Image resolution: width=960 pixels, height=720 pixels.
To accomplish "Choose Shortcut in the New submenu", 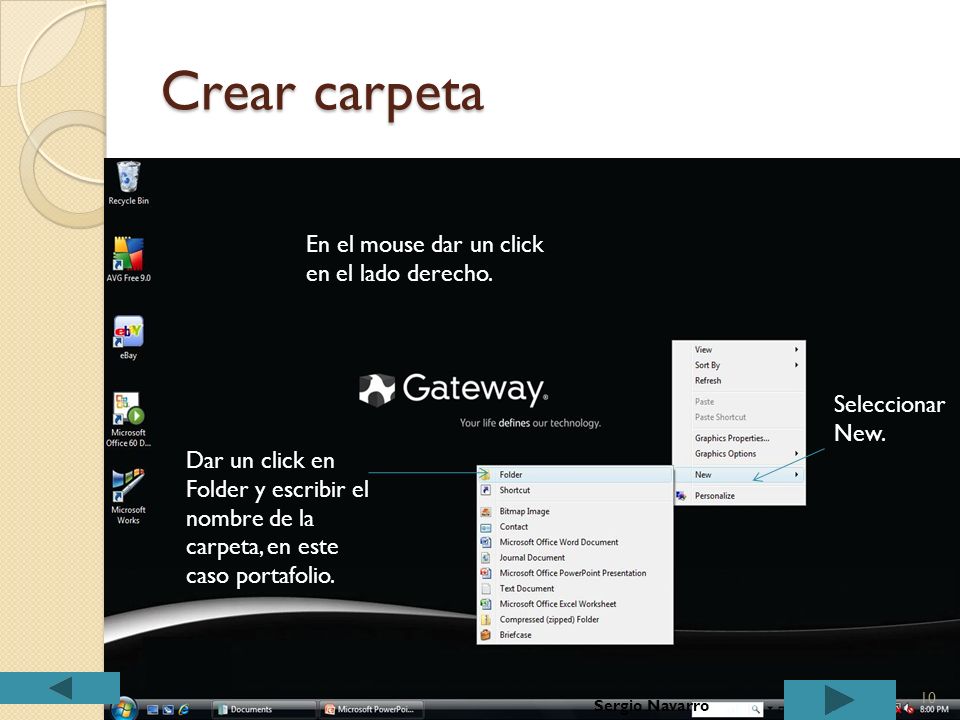I will (575, 490).
